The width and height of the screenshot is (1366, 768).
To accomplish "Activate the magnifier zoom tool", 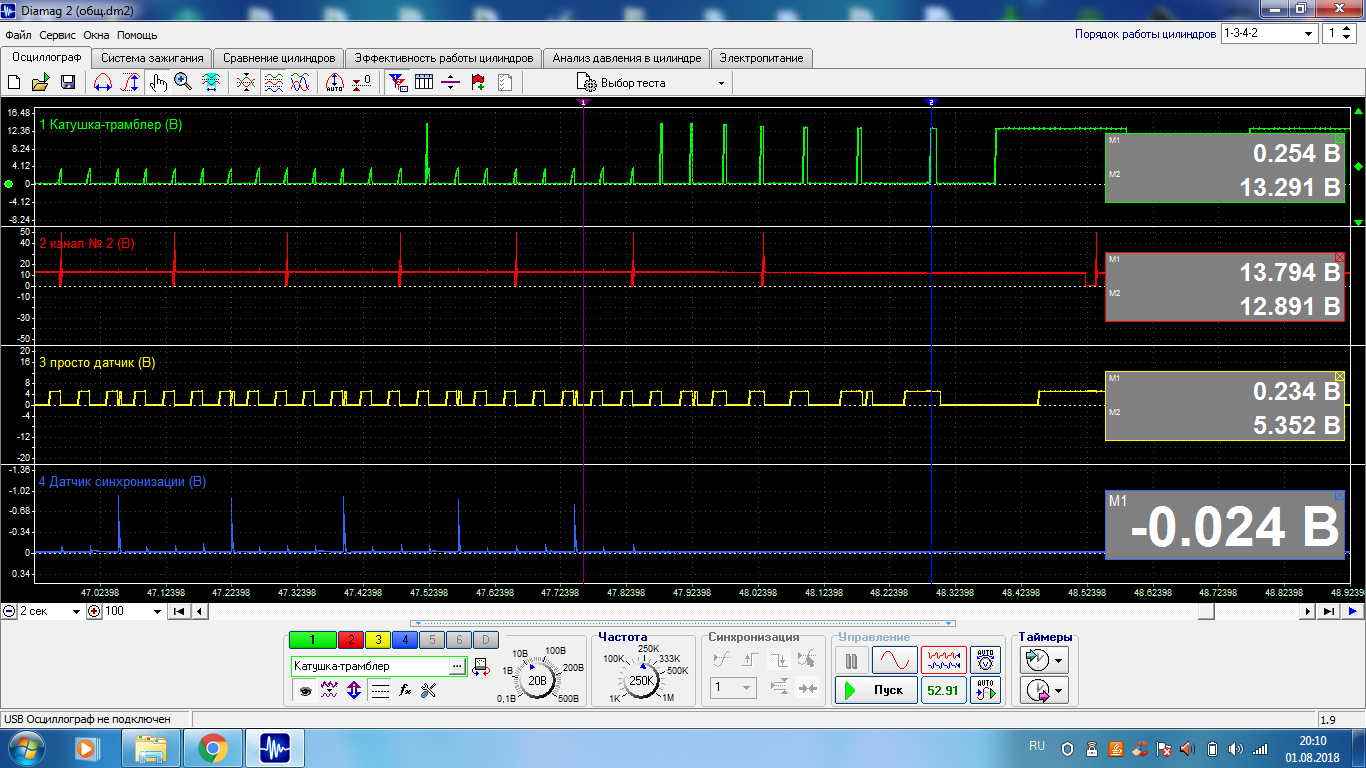I will (x=183, y=83).
